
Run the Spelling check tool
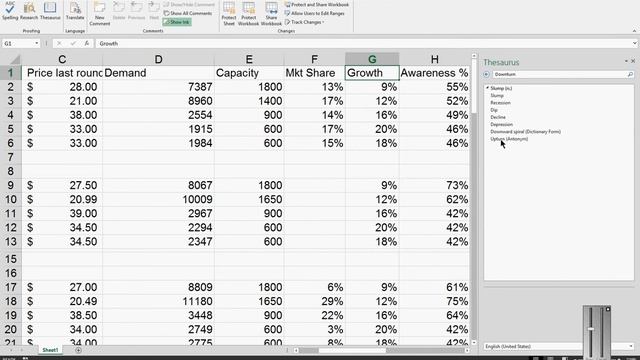tap(10, 11)
